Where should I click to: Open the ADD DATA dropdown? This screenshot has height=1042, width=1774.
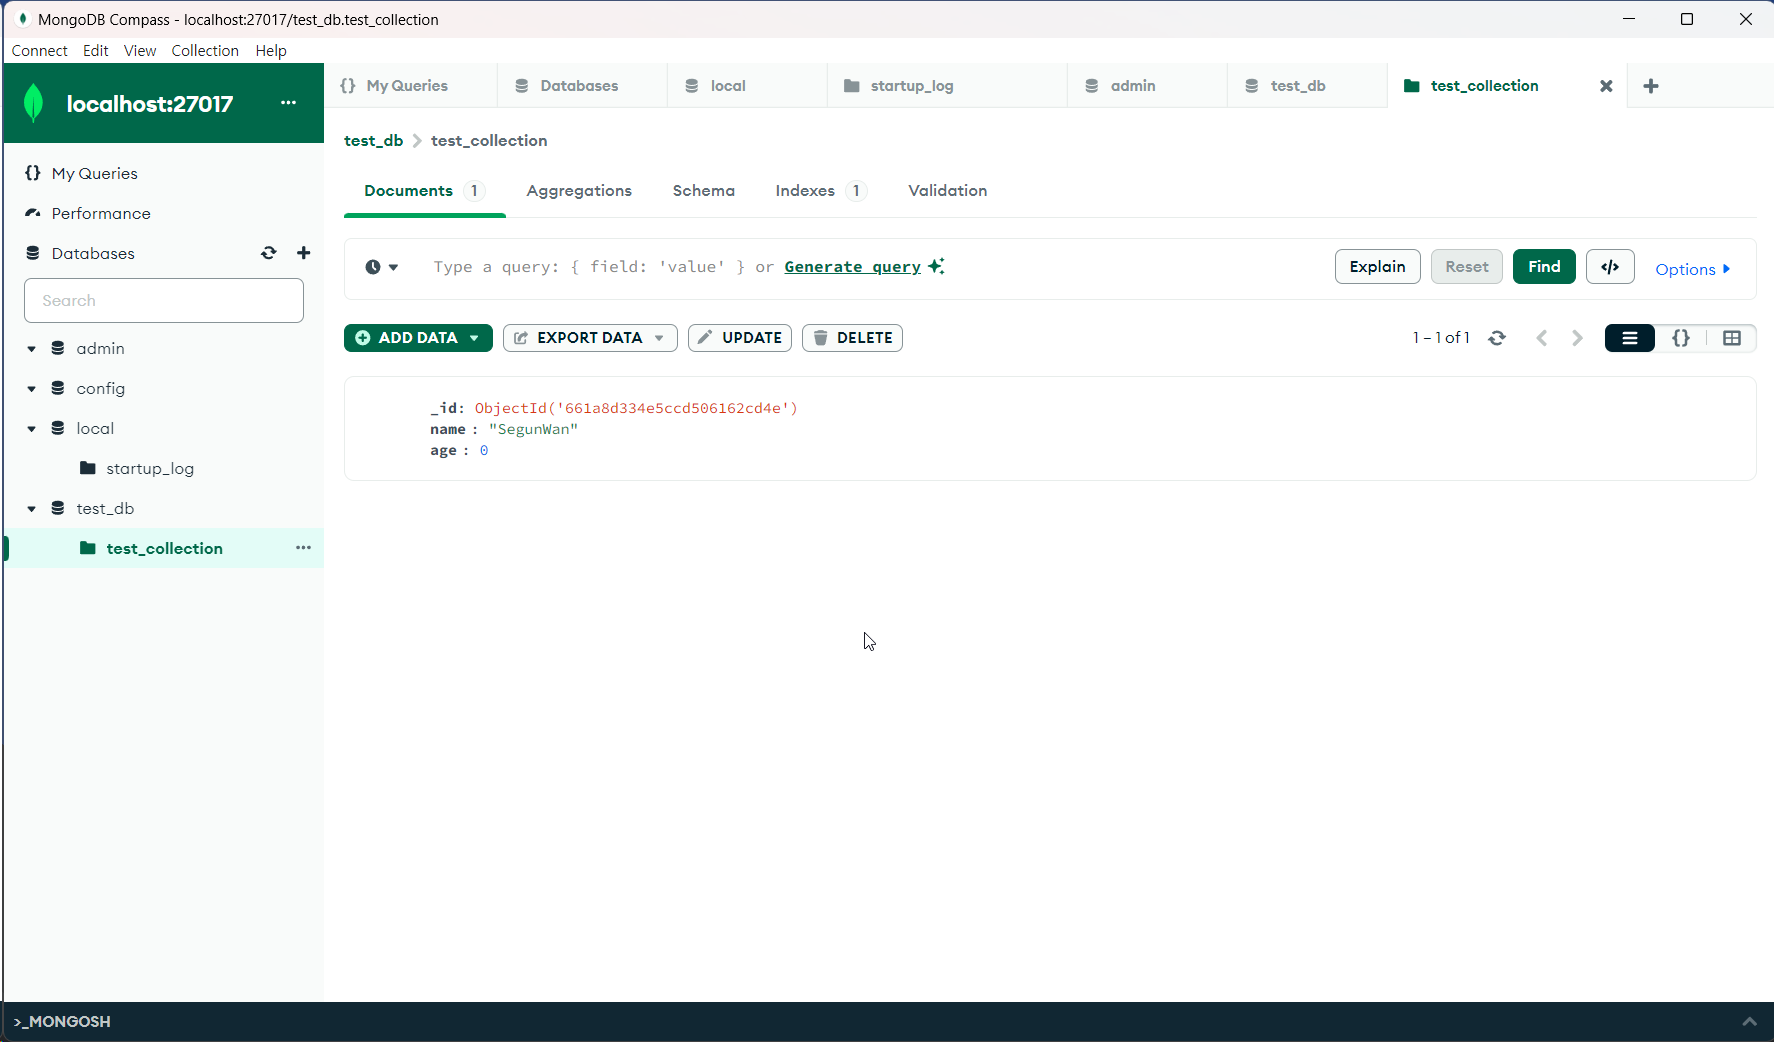pyautogui.click(x=418, y=338)
